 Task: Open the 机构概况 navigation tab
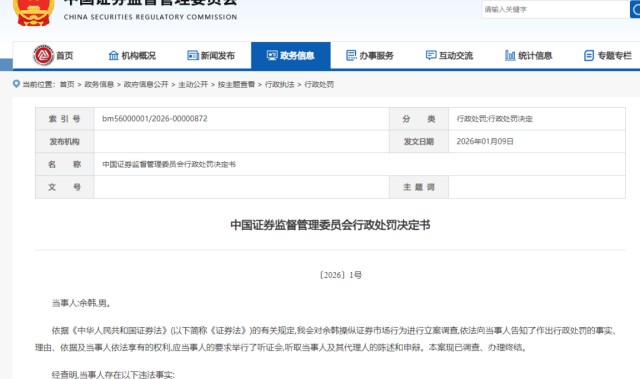pos(132,55)
